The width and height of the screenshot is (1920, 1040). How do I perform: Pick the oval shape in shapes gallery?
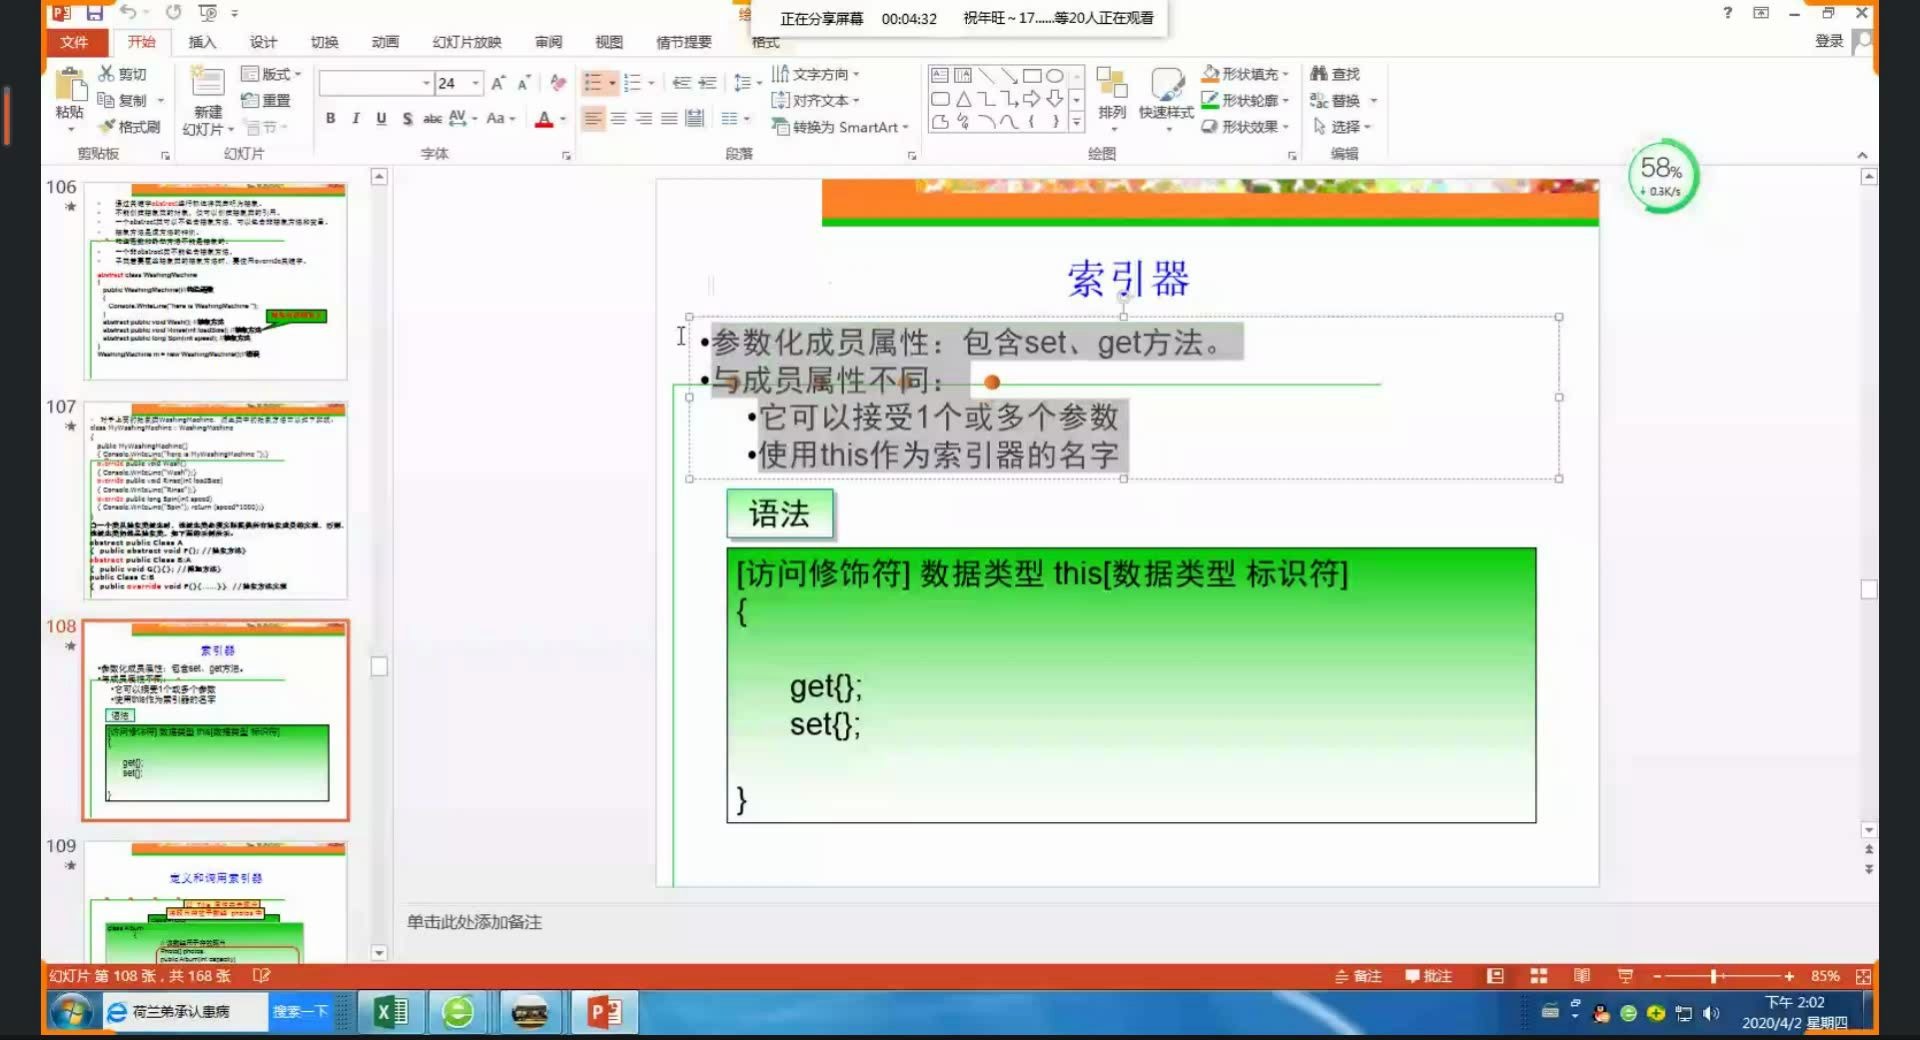1054,75
